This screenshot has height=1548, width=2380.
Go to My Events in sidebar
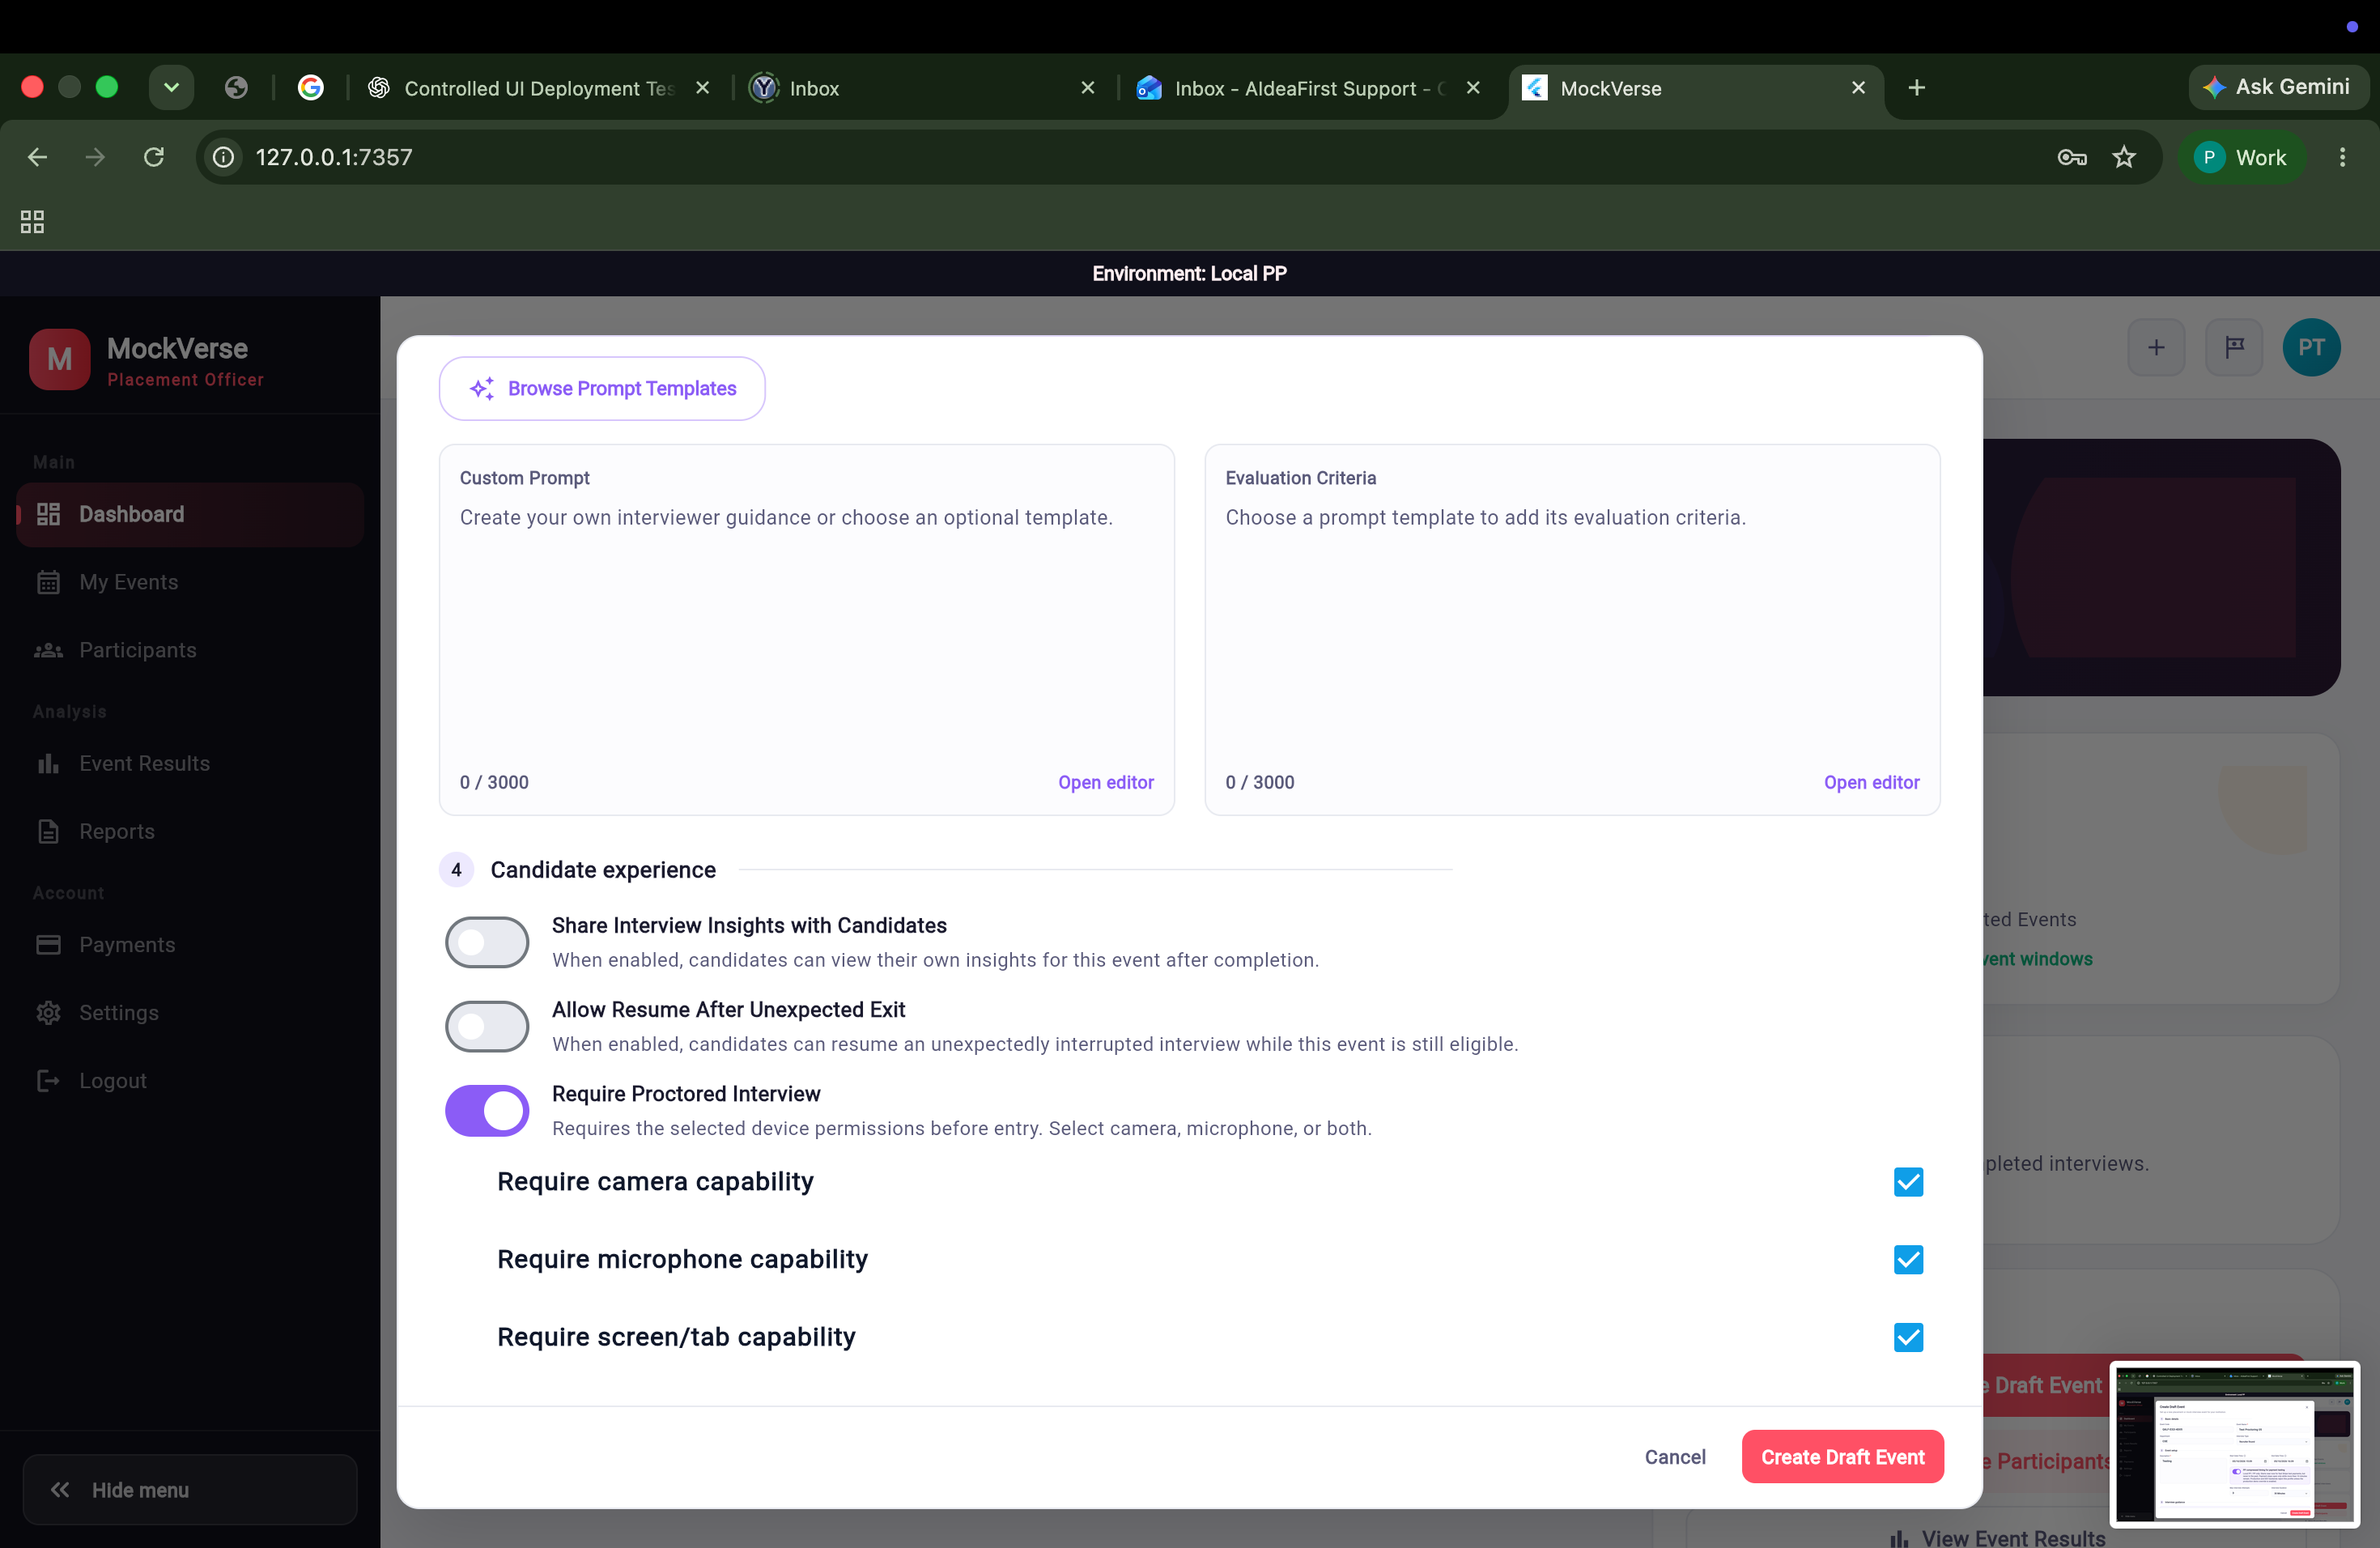[190, 582]
